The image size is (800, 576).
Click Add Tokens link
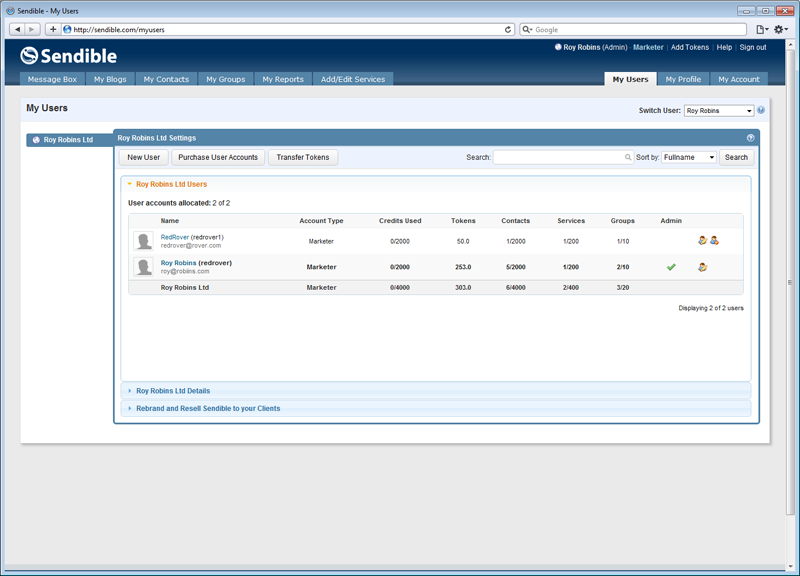click(x=689, y=47)
